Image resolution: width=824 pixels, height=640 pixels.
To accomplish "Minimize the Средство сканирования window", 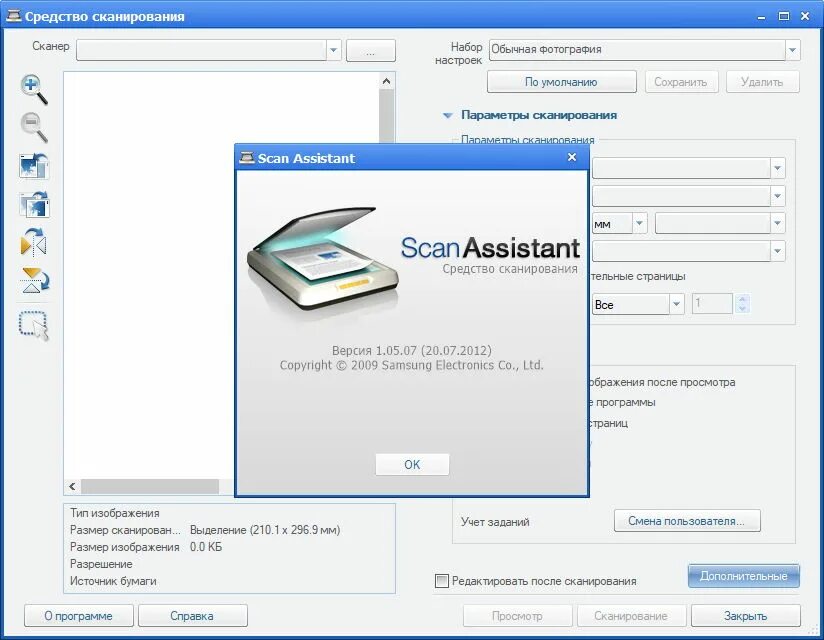I will tap(761, 16).
